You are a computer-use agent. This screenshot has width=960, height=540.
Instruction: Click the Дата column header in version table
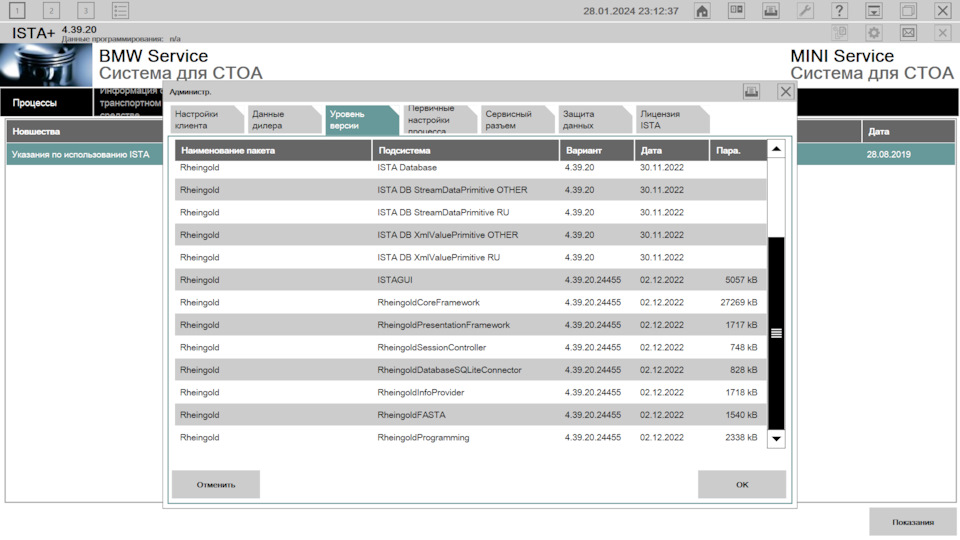pyautogui.click(x=672, y=150)
